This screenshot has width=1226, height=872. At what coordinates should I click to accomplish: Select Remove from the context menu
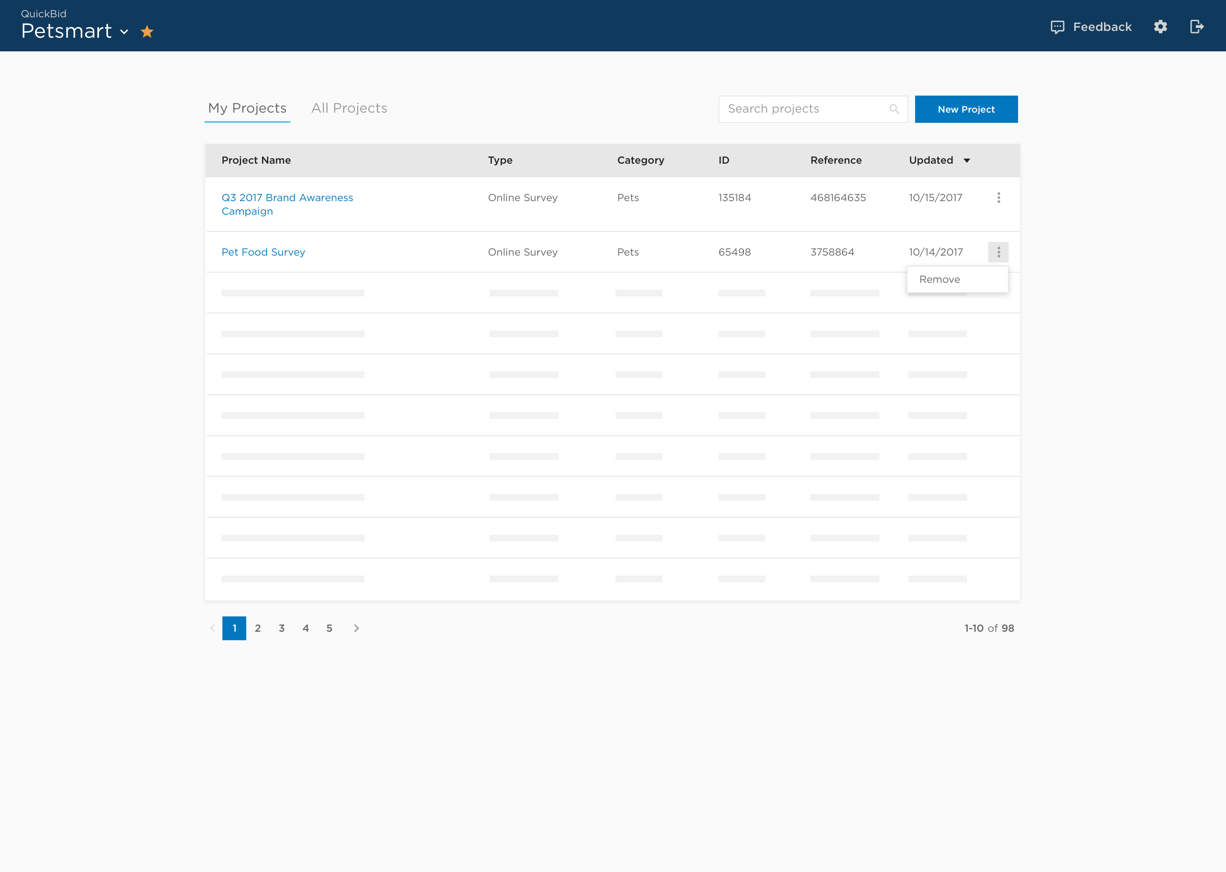click(x=939, y=279)
